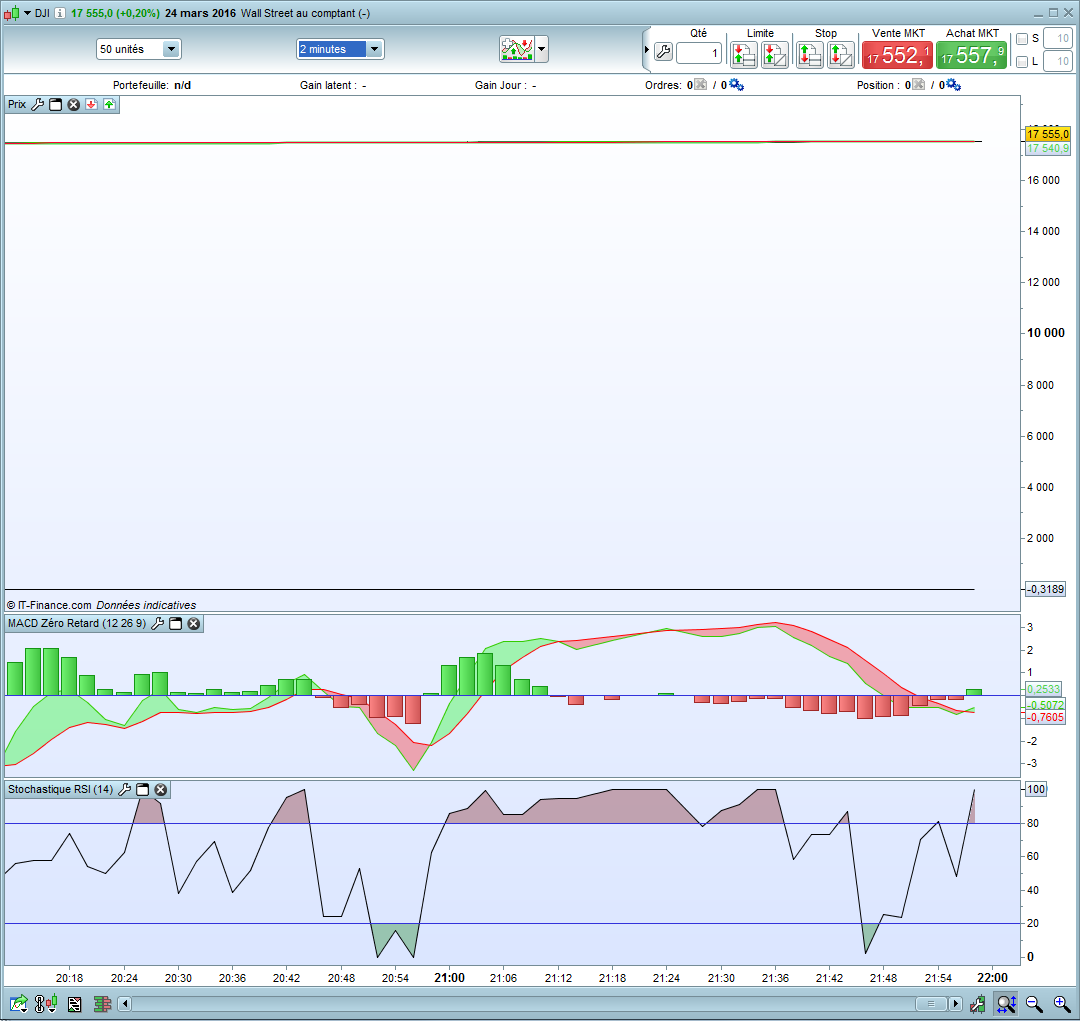Click the DJI candlestick icon in title bar

pyautogui.click(x=12, y=13)
